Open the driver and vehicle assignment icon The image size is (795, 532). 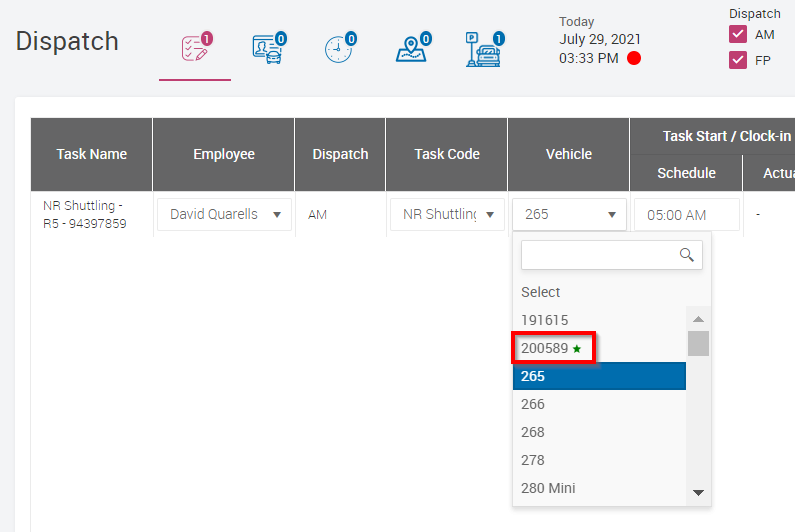tap(269, 48)
